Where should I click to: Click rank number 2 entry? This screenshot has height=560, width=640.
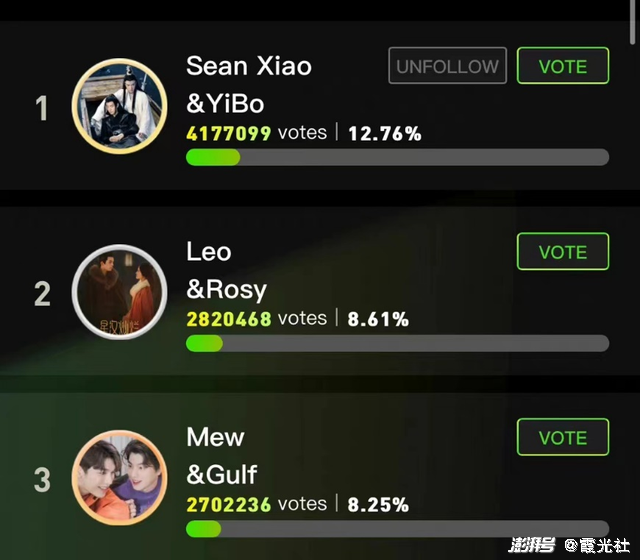click(x=42, y=293)
